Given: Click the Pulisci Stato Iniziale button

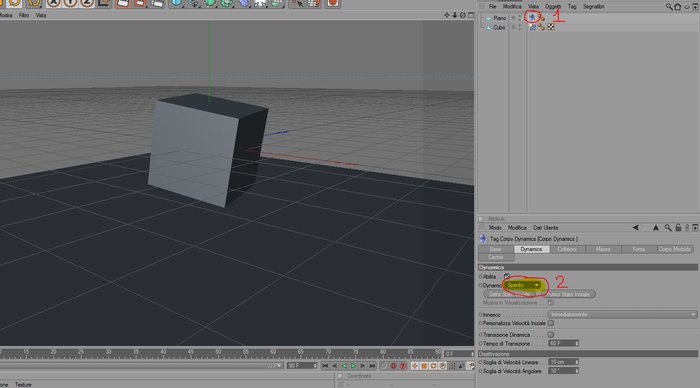Looking at the screenshot, I should [x=568, y=294].
